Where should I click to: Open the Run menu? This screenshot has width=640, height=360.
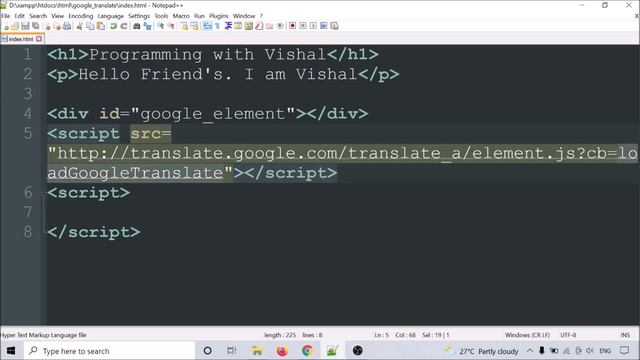point(199,16)
